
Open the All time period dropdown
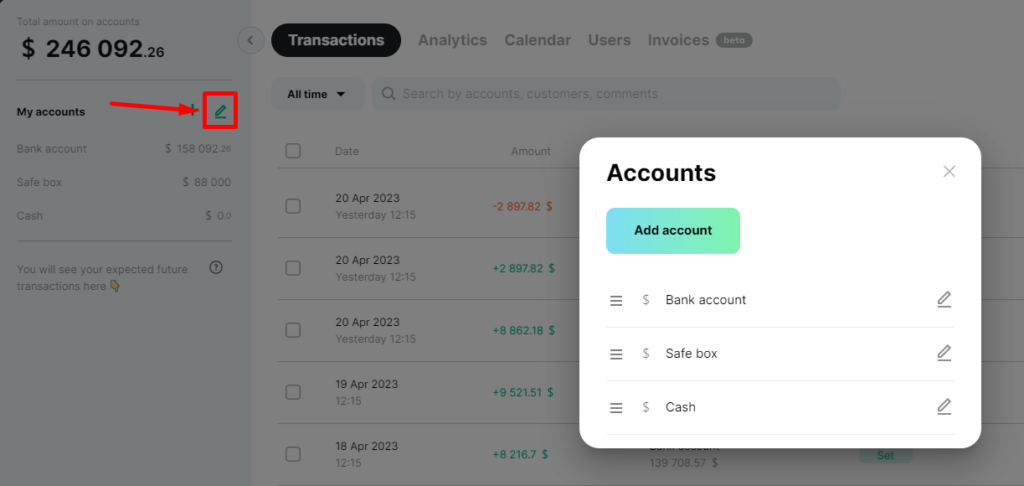(x=317, y=94)
